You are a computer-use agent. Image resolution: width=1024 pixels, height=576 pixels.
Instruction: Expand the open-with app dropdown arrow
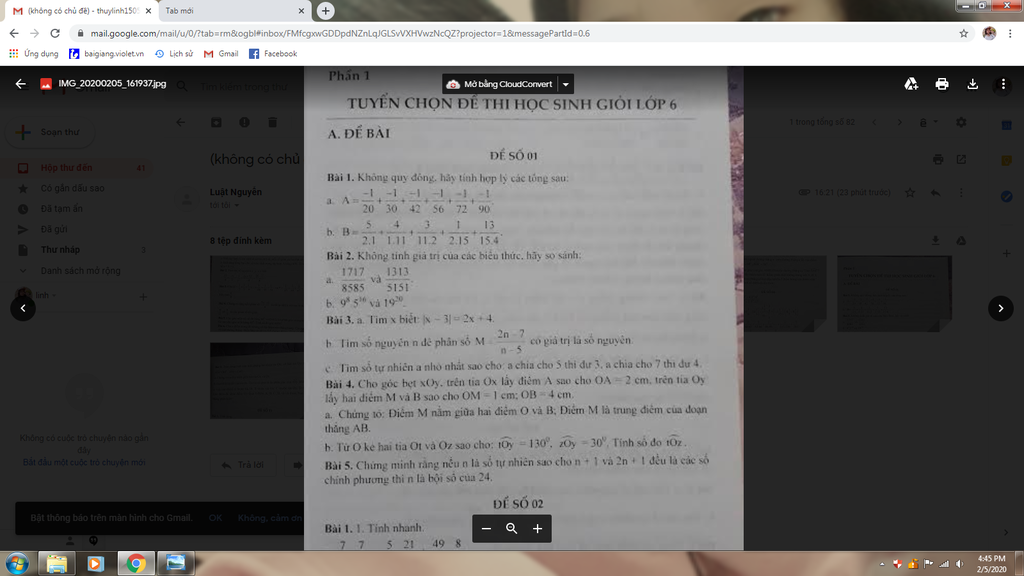coord(566,84)
